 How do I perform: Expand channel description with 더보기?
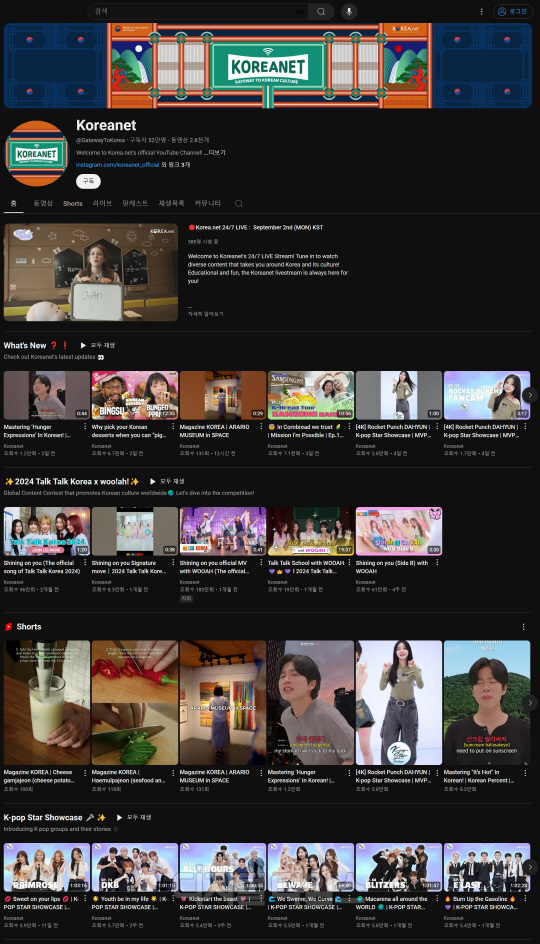(x=215, y=153)
